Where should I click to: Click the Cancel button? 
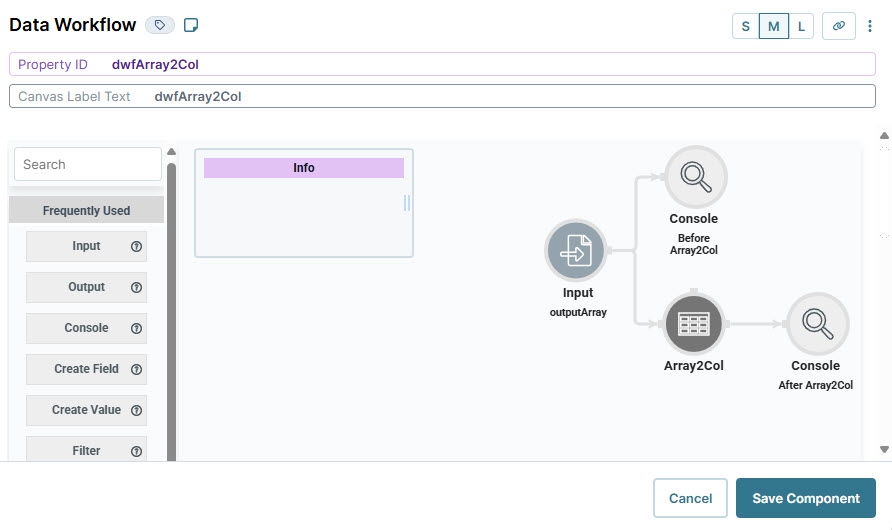(690, 498)
